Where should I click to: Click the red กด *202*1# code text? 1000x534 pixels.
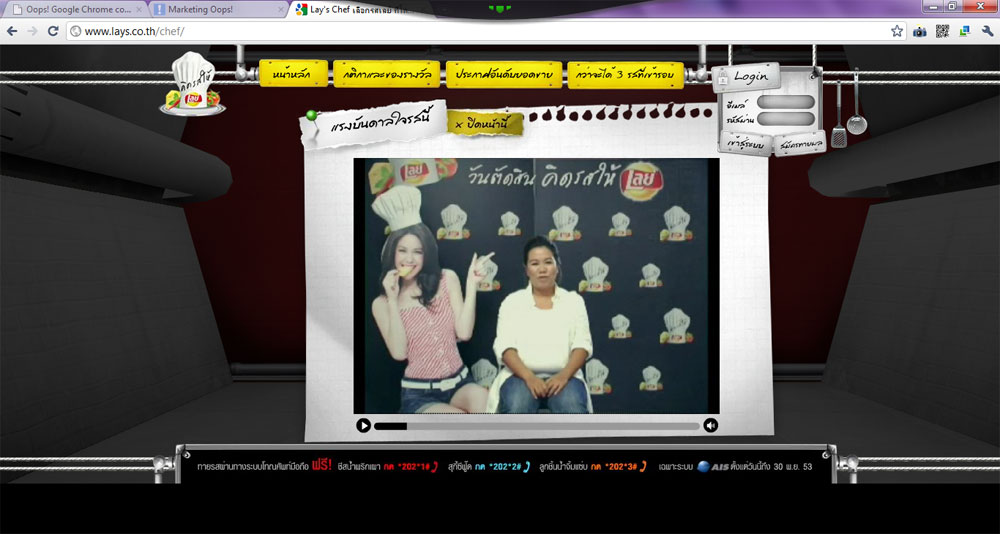pos(406,466)
